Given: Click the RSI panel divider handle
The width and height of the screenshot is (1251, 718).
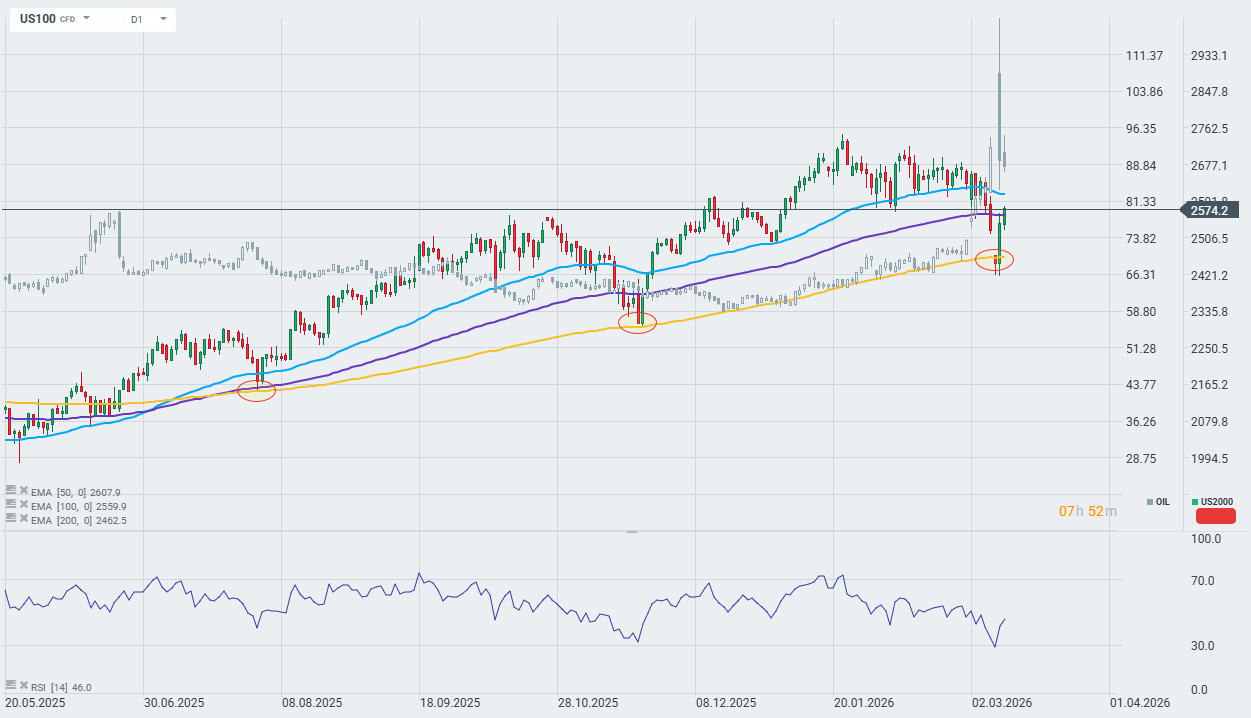Looking at the screenshot, I should (x=632, y=532).
